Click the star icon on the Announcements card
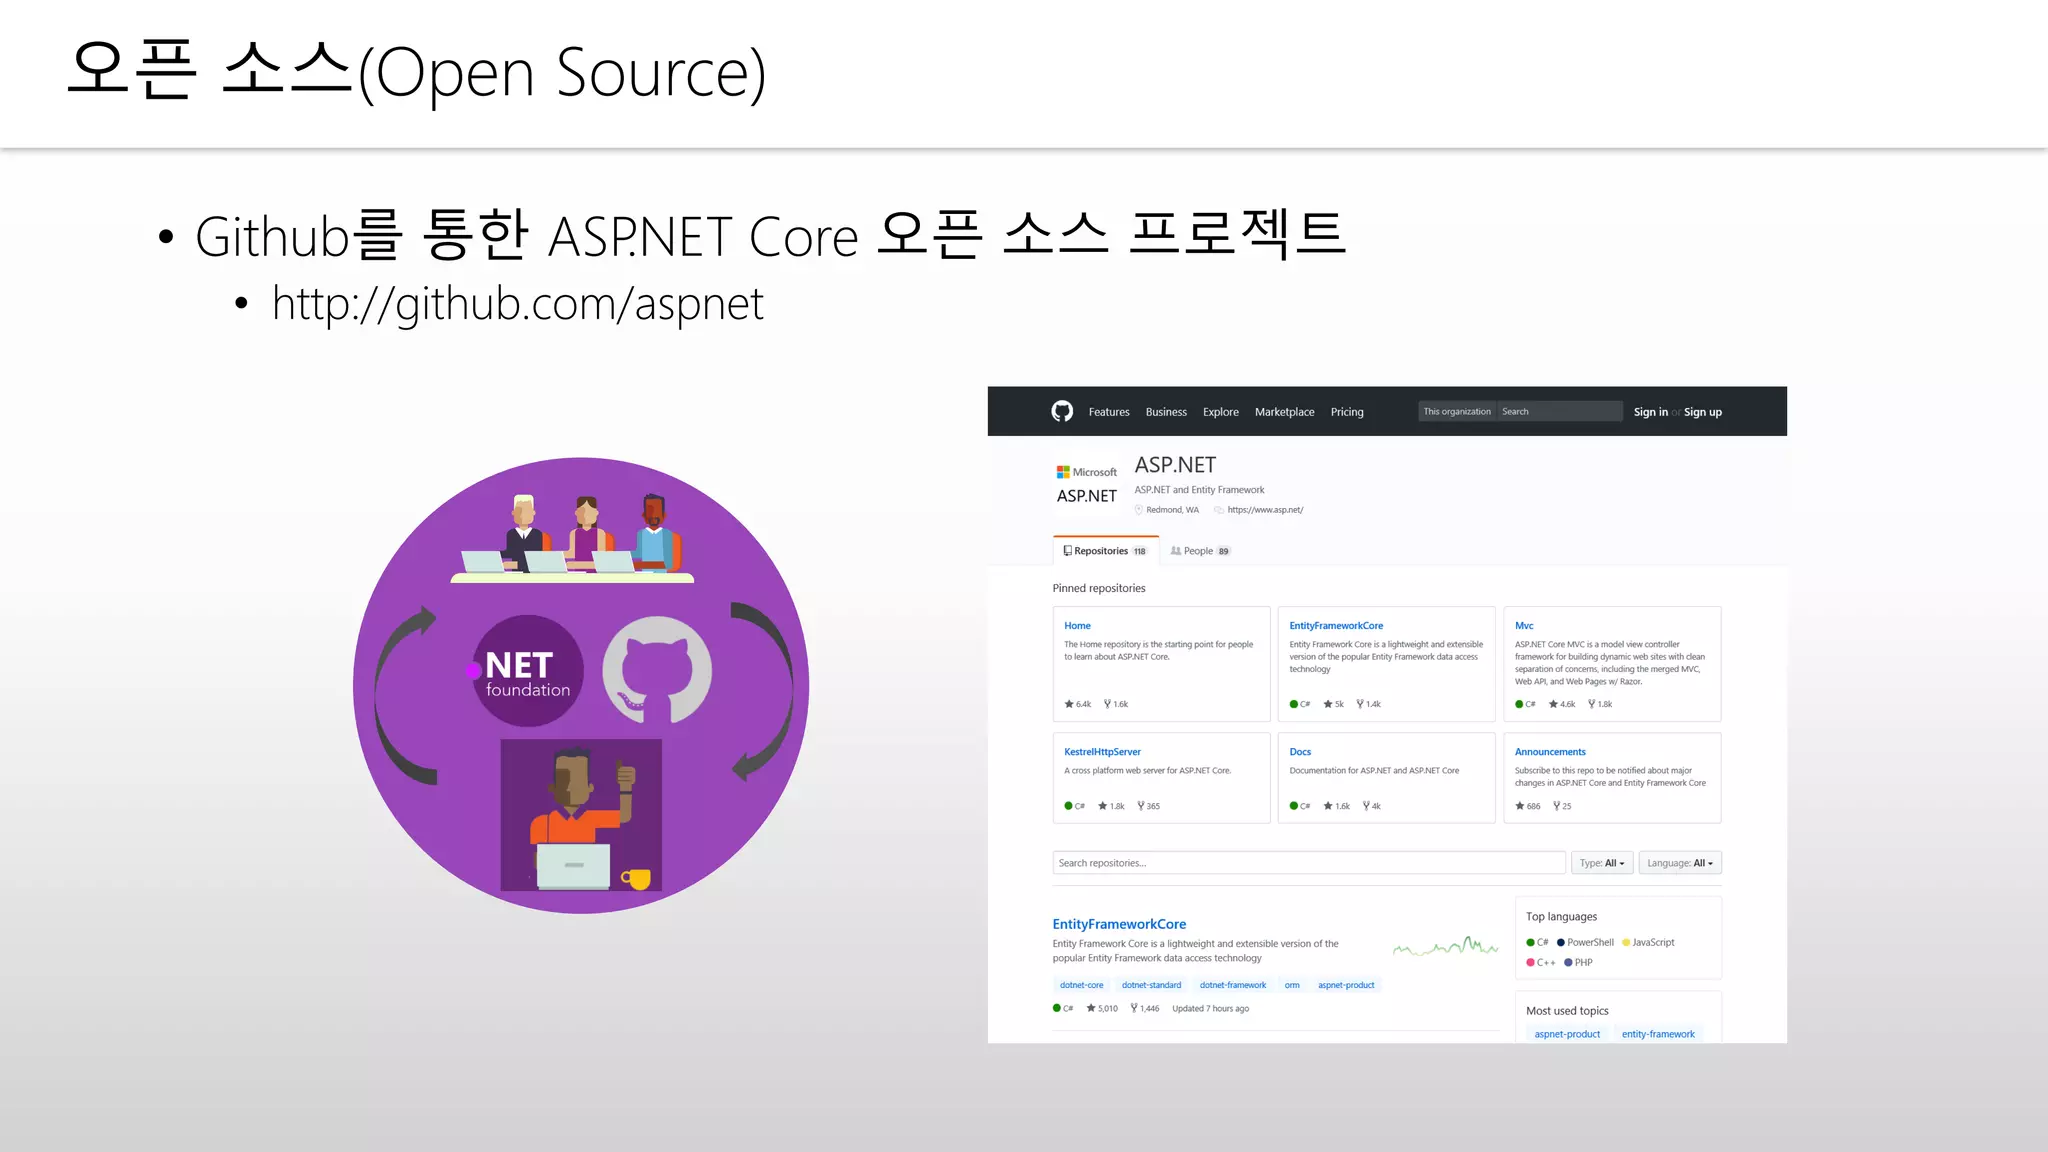Viewport: 2048px width, 1152px height. pos(1520,806)
